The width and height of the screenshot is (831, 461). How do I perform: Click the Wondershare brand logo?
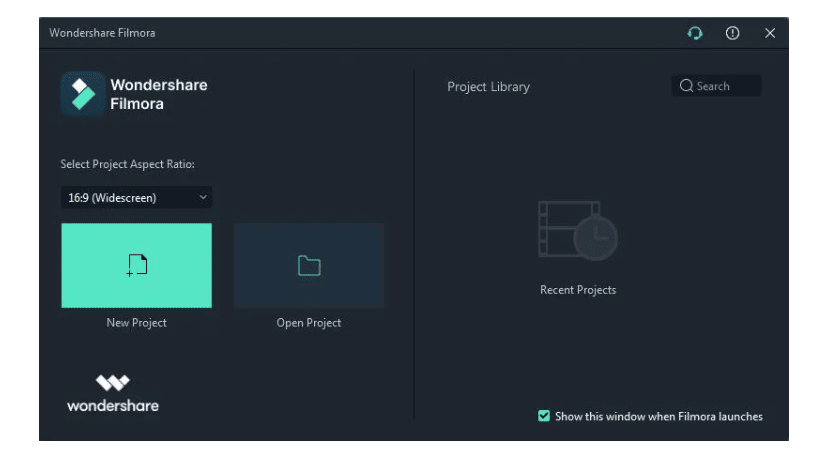pos(113,394)
